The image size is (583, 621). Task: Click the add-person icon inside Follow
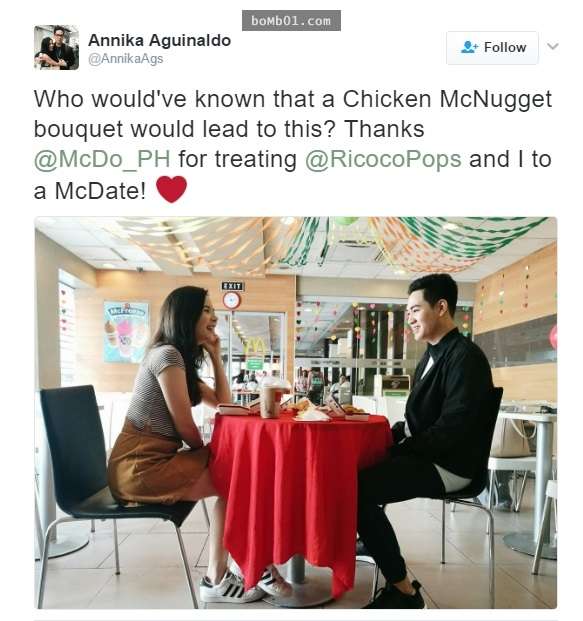tap(470, 47)
